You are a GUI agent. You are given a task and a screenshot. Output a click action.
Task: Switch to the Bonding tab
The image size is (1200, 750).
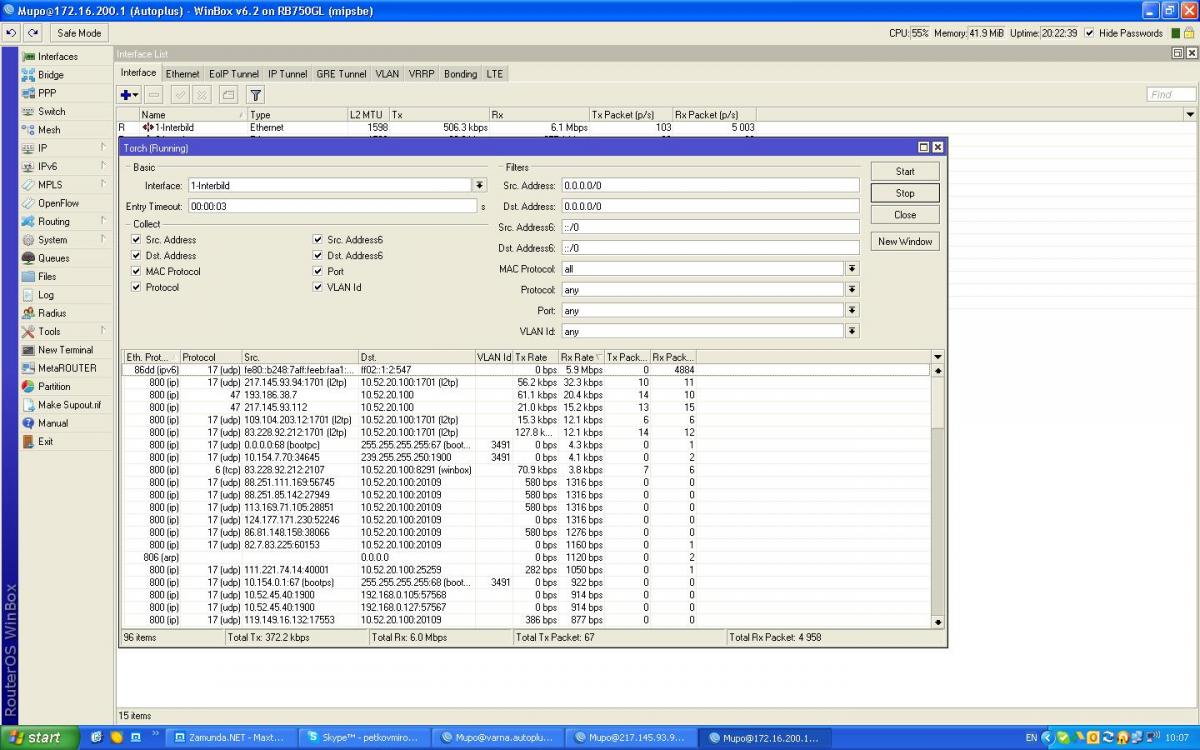460,74
